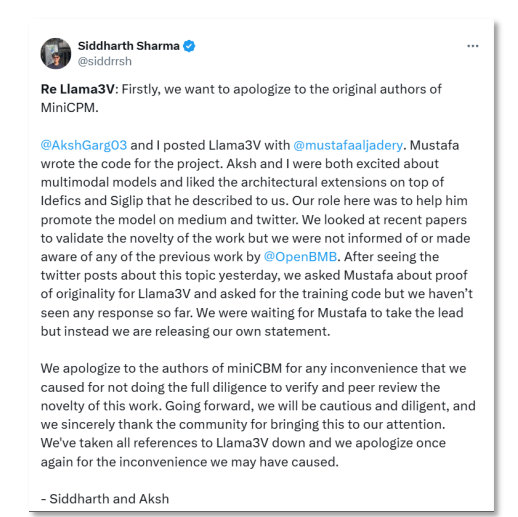This screenshot has height=517, width=518.
Task: Select the "- Siddharth and Aksh" signature line
Action: tap(105, 499)
